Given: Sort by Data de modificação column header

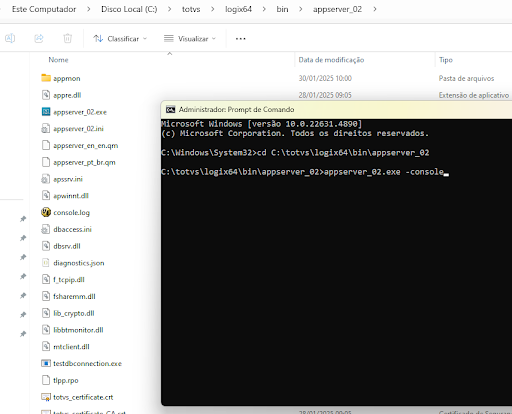Looking at the screenshot, I should click(331, 60).
